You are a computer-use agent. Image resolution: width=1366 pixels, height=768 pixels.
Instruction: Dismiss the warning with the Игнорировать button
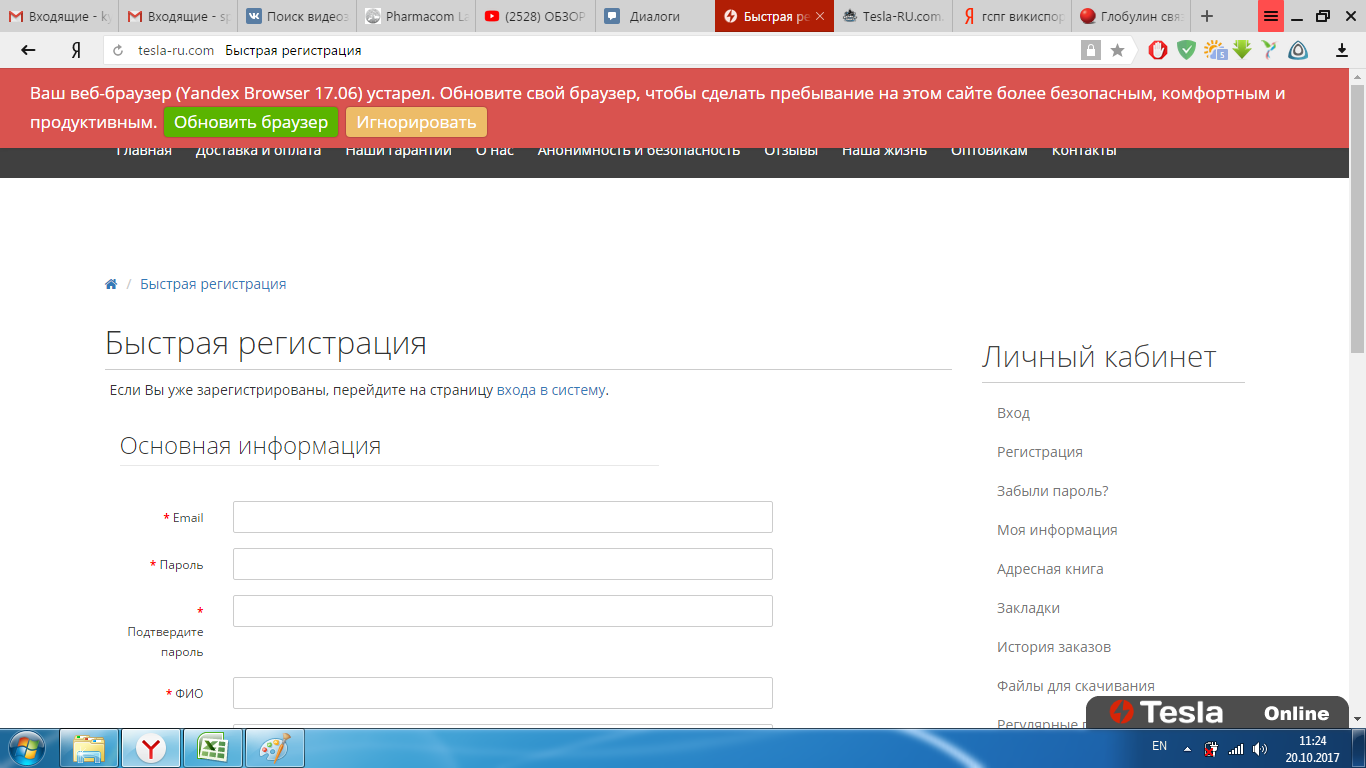click(416, 122)
